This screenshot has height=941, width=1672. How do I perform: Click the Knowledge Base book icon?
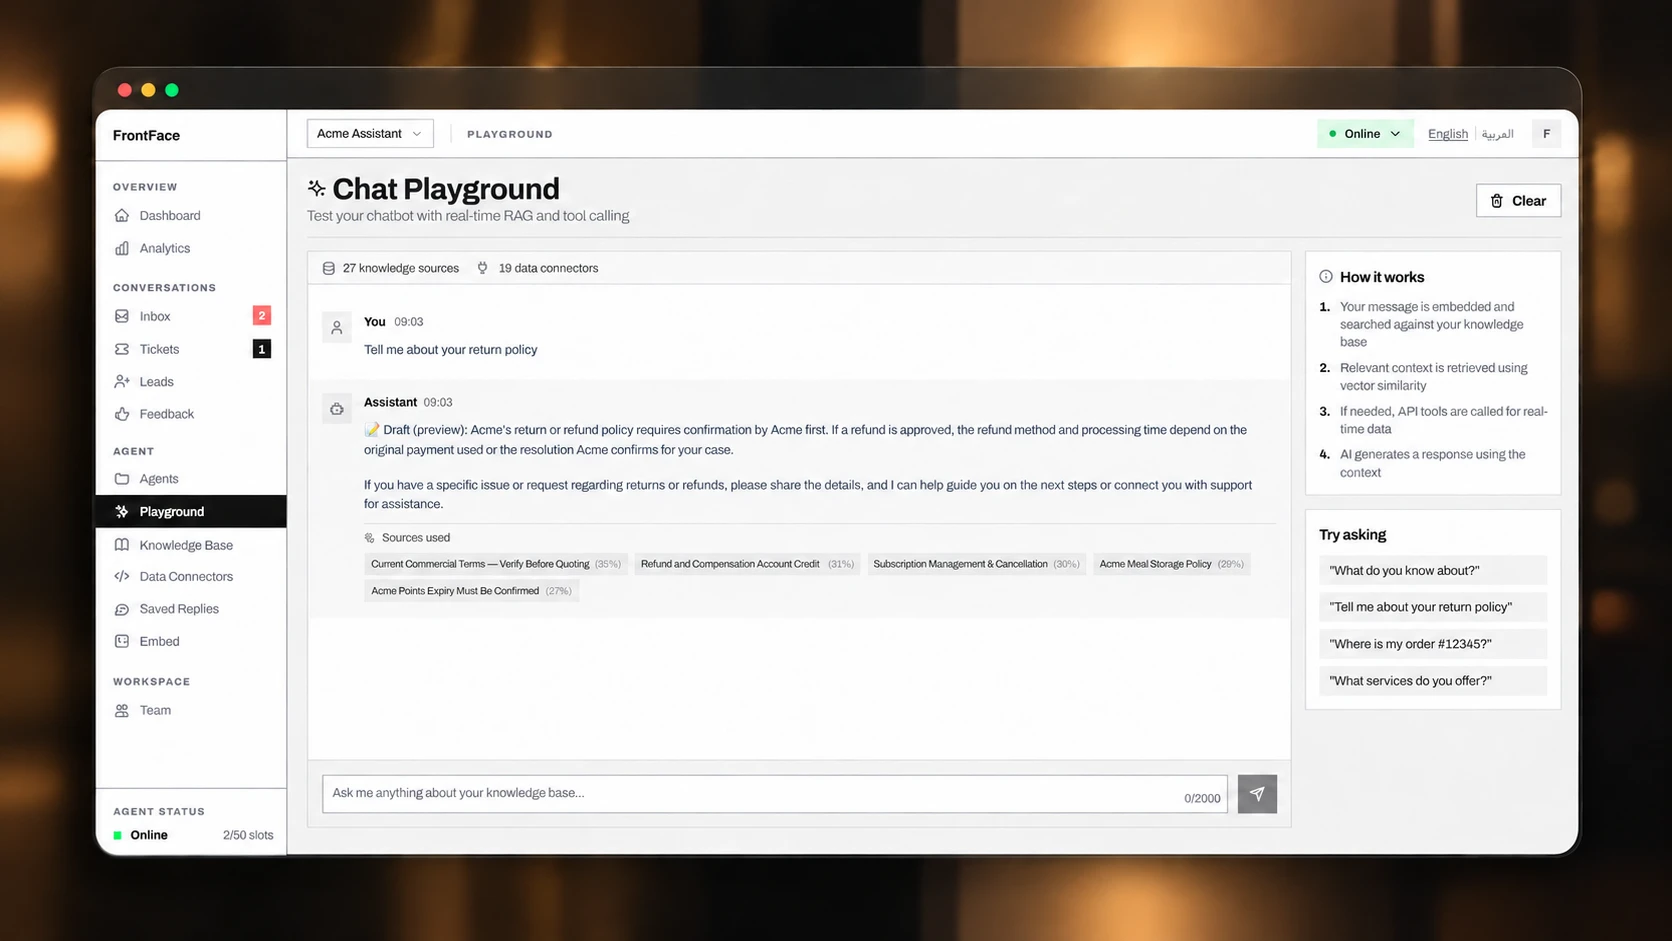pyautogui.click(x=122, y=545)
